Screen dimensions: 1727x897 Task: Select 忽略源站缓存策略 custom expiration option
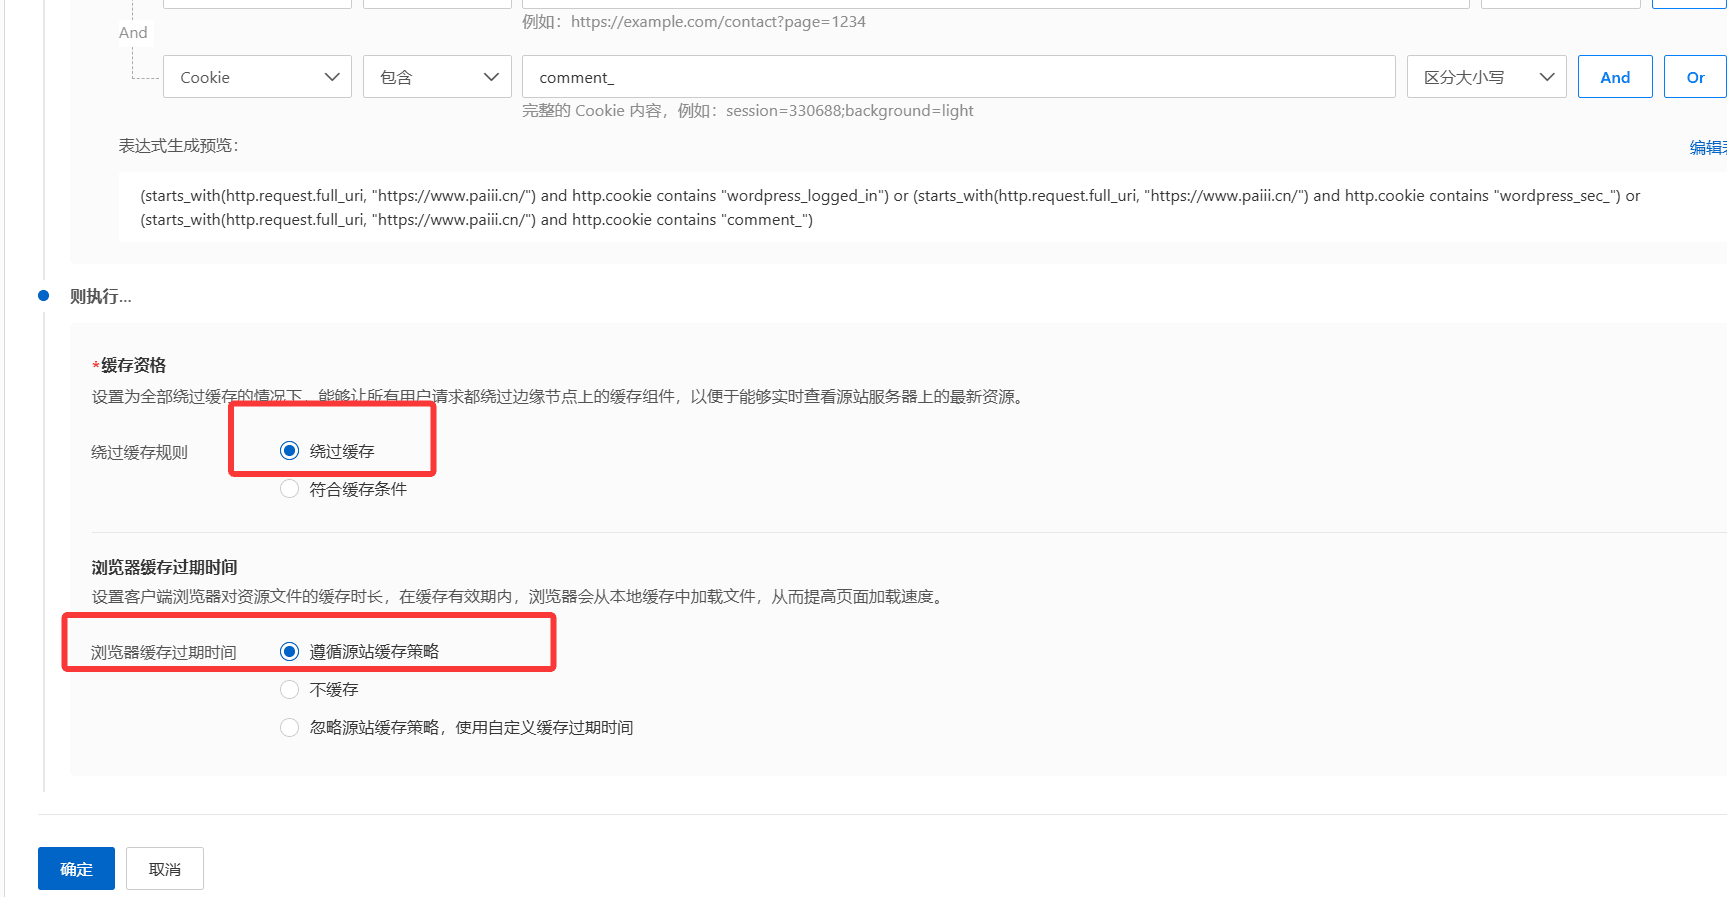click(x=289, y=728)
